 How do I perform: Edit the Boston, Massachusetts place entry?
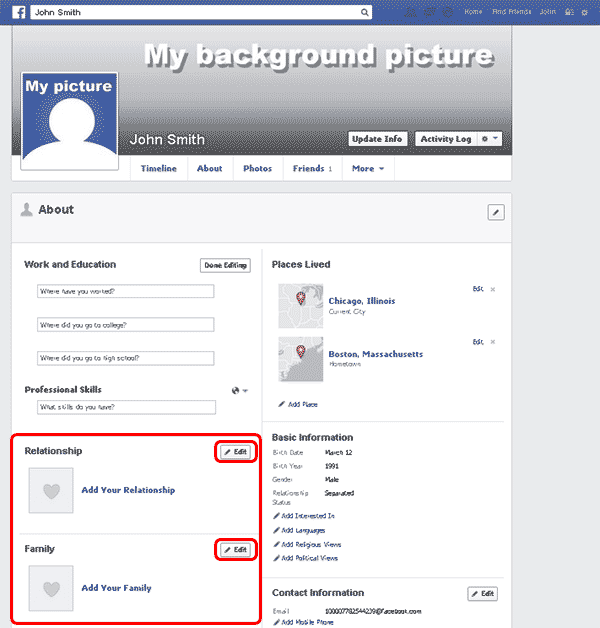pyautogui.click(x=478, y=342)
